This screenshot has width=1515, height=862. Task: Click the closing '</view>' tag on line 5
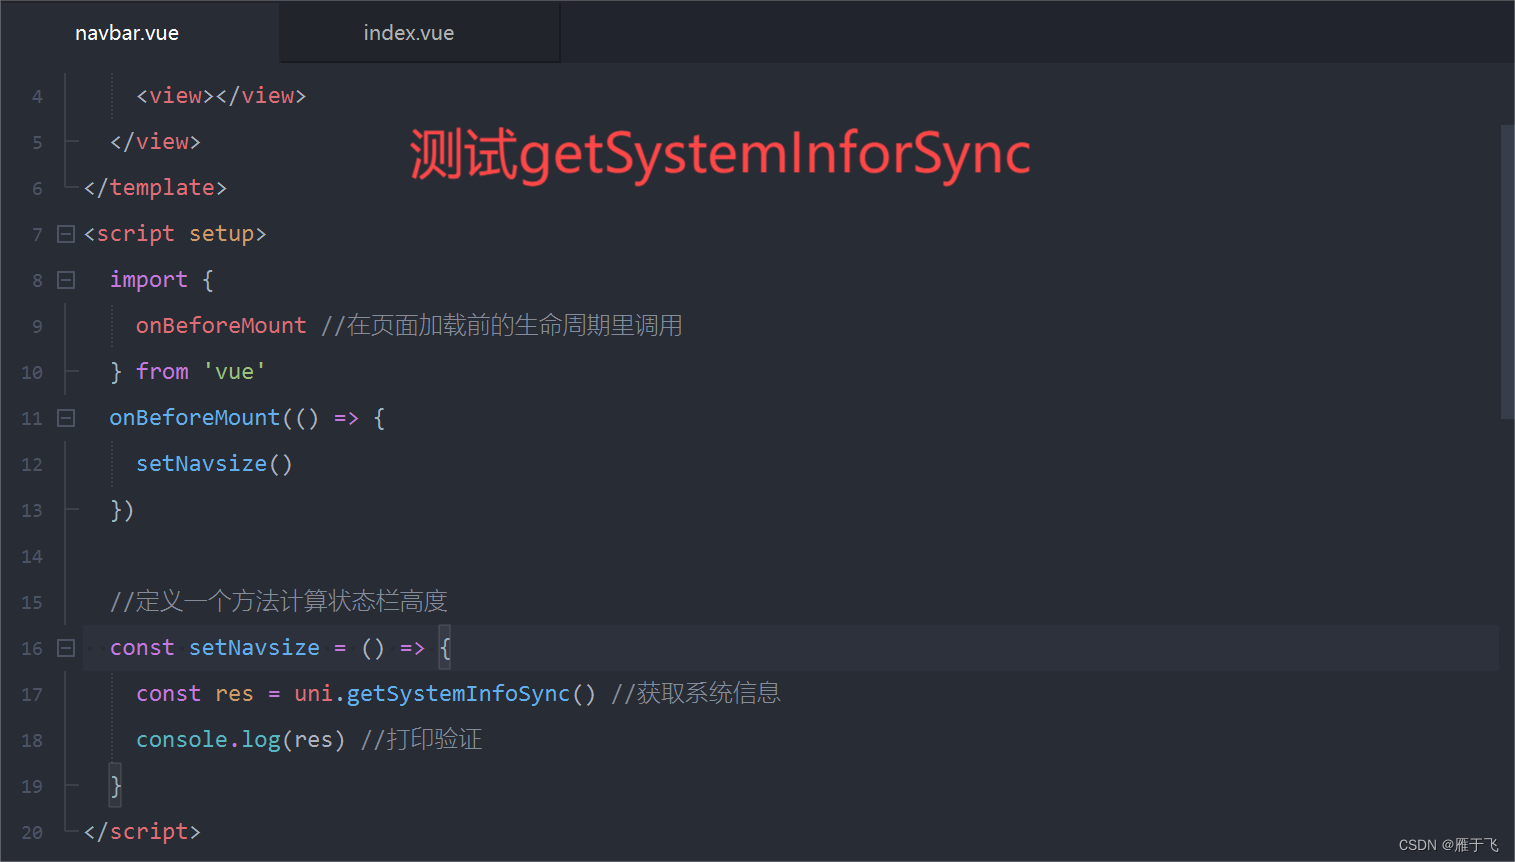pyautogui.click(x=155, y=142)
